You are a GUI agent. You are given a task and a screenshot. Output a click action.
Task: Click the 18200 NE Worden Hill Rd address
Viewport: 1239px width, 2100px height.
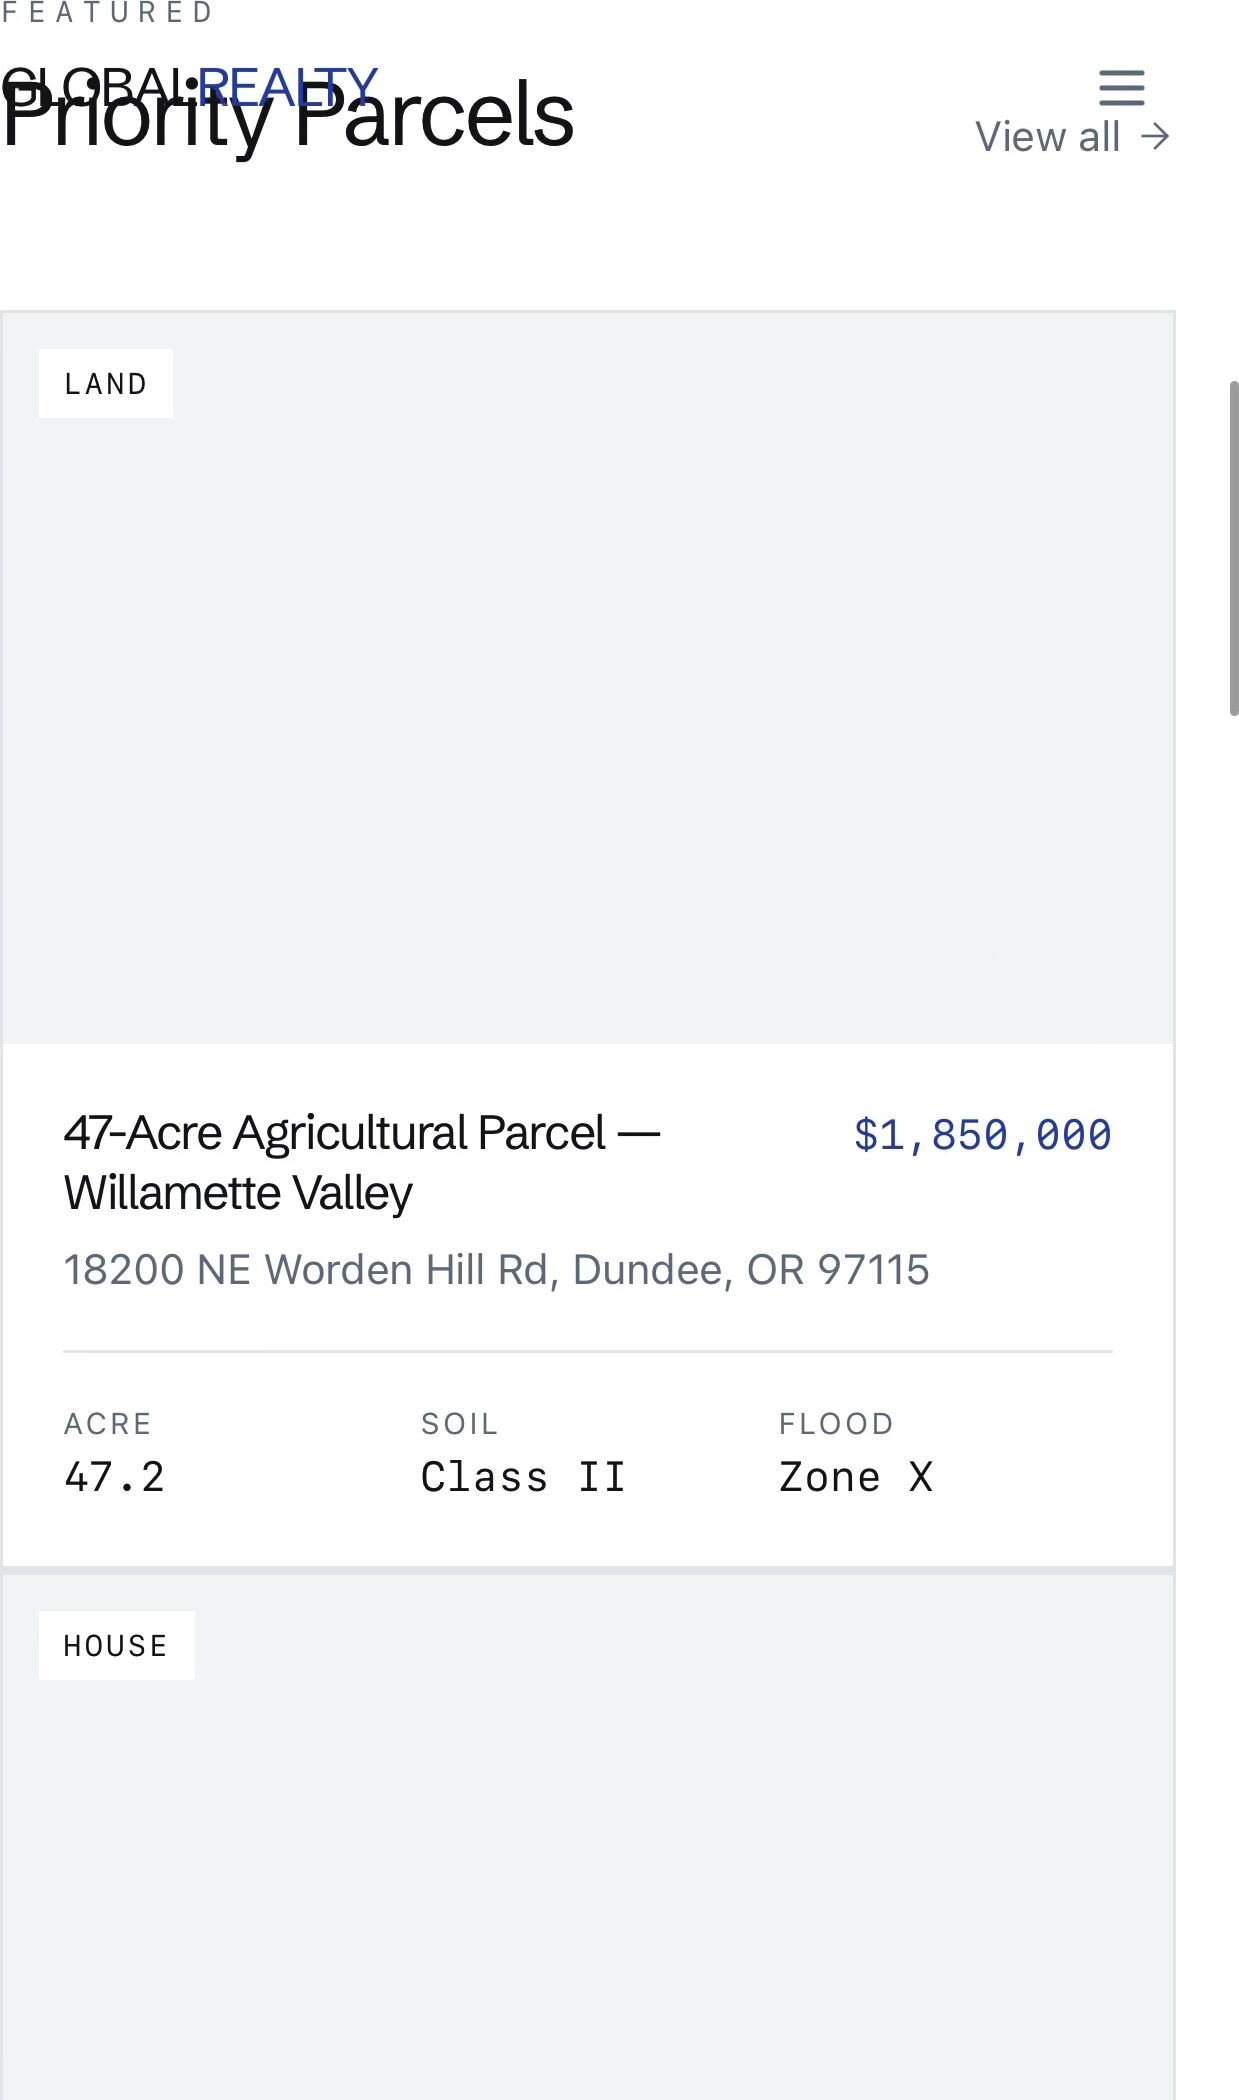click(496, 1270)
